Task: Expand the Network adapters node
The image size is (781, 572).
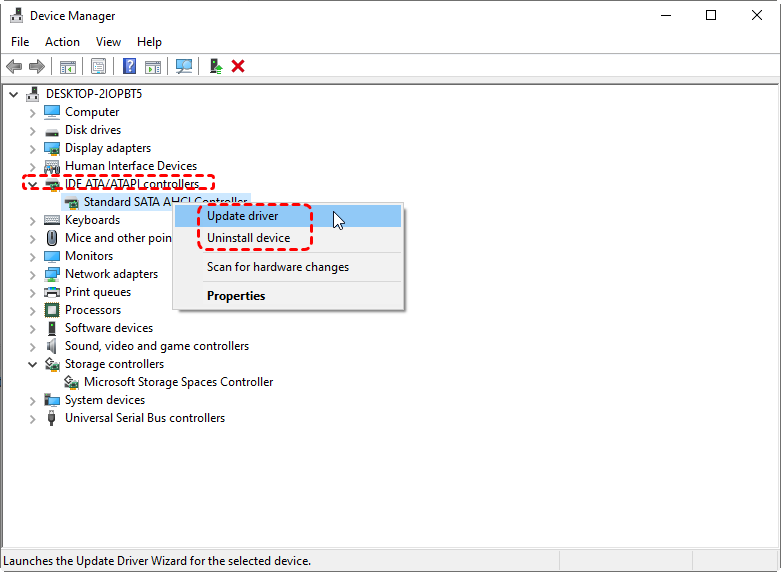Action: coord(33,274)
